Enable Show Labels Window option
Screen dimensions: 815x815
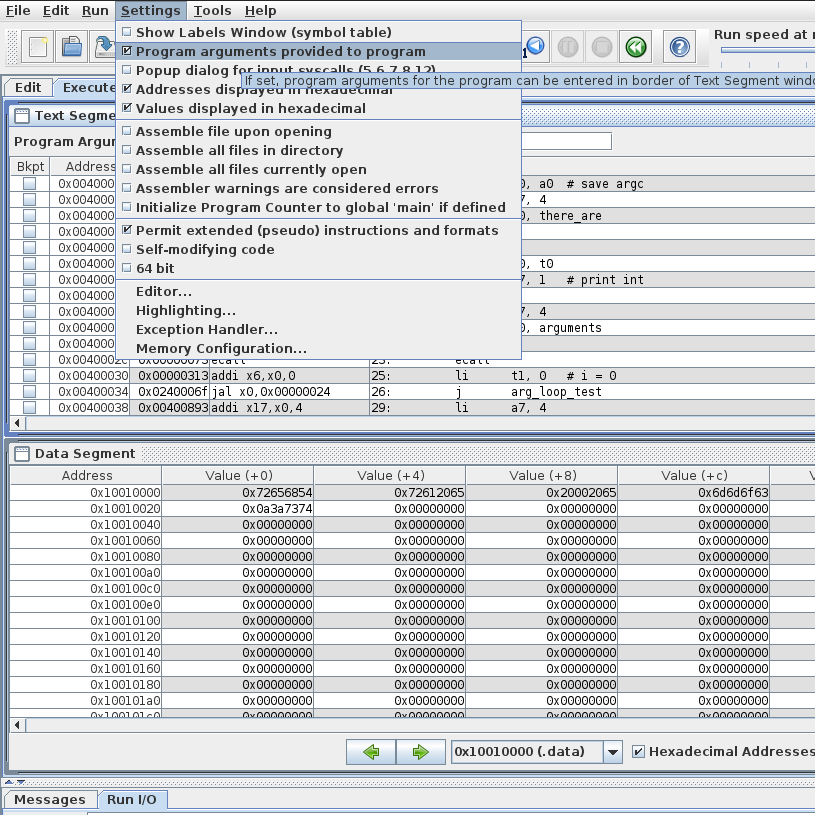(x=319, y=32)
